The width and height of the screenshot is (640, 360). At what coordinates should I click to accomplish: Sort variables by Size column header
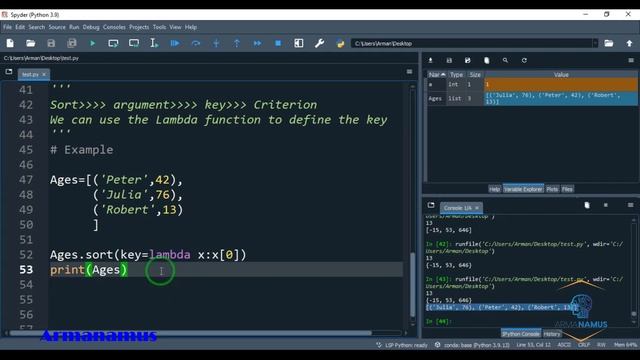[475, 75]
